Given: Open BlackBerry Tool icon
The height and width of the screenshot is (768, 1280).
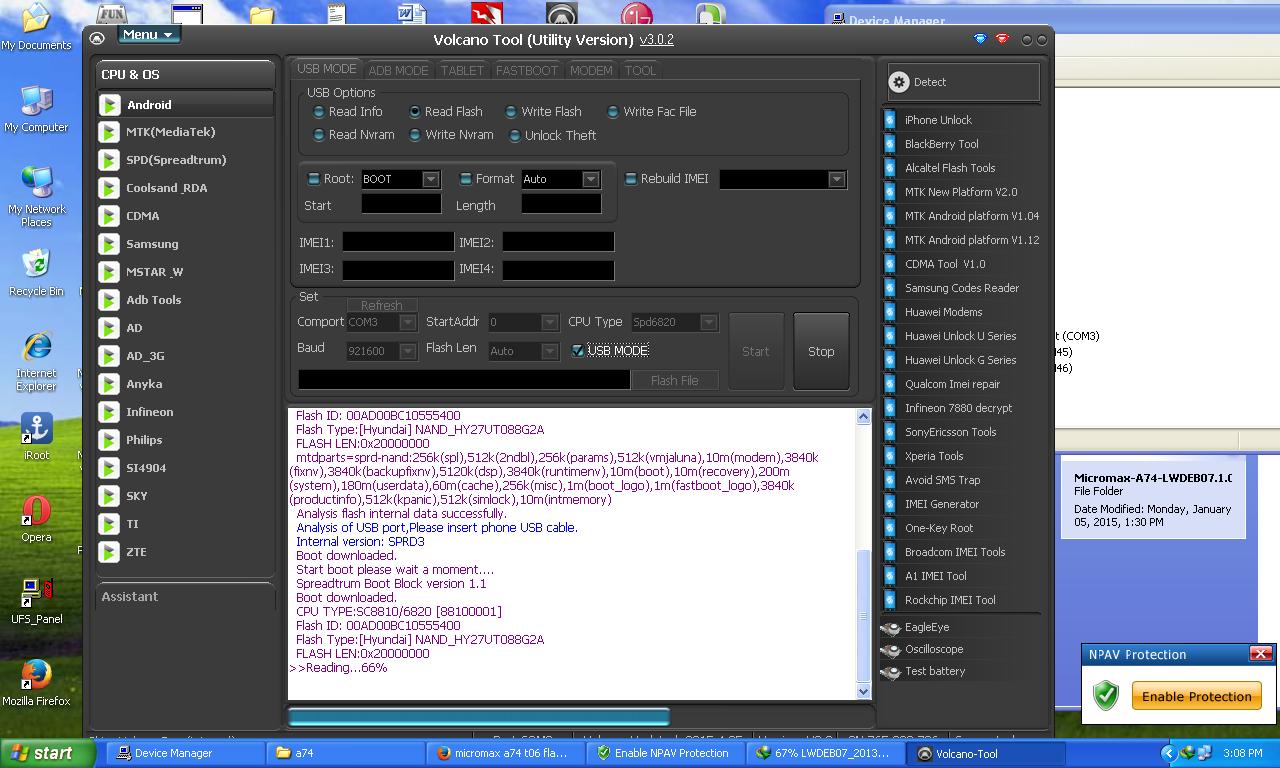Looking at the screenshot, I should tap(890, 144).
